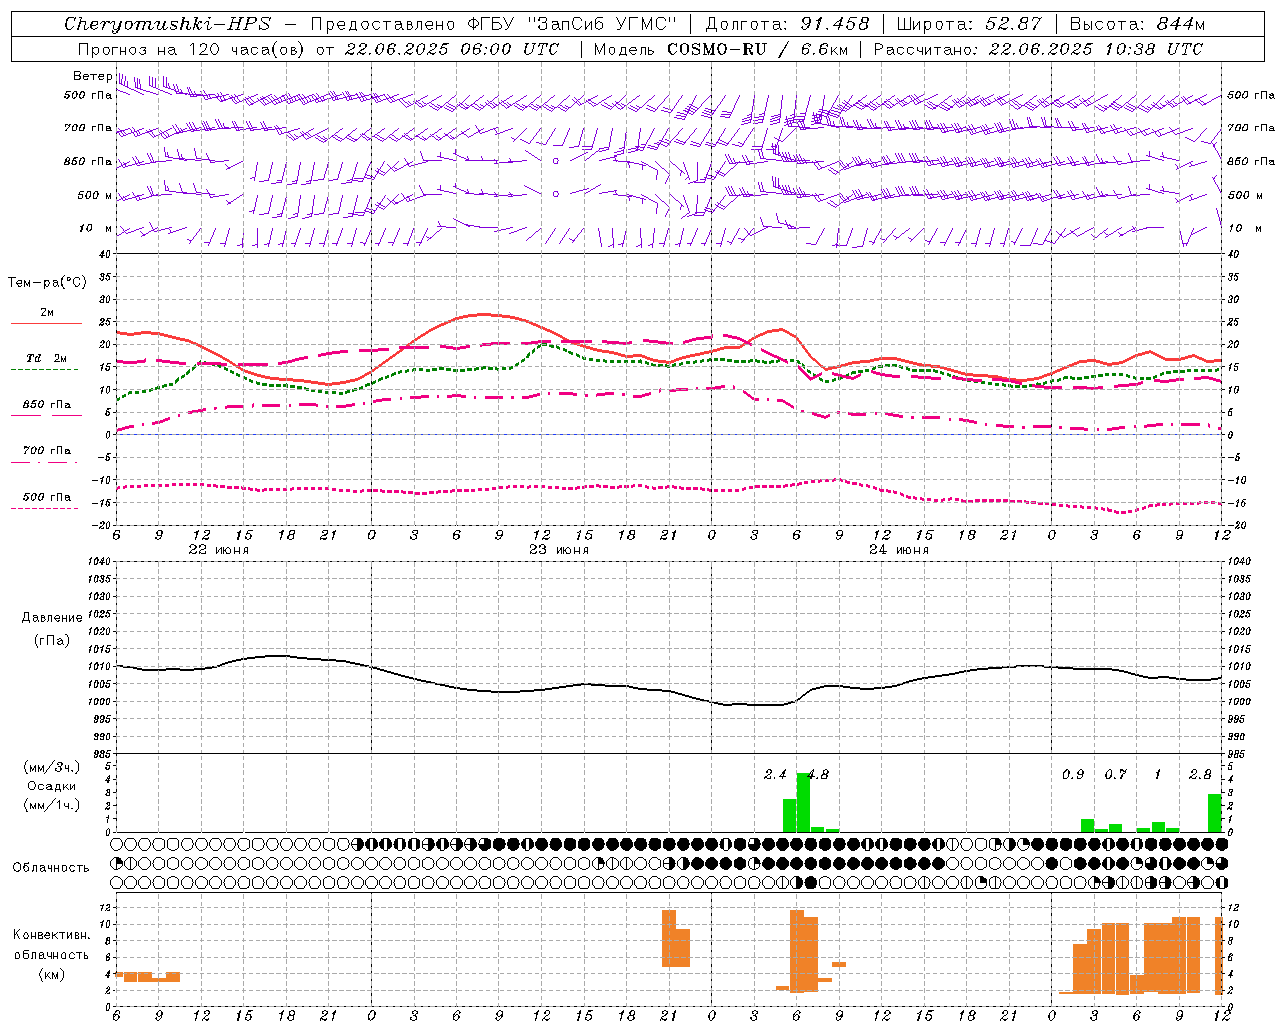Click the 23 июня date label
The image size is (1280, 1024).
(x=559, y=550)
